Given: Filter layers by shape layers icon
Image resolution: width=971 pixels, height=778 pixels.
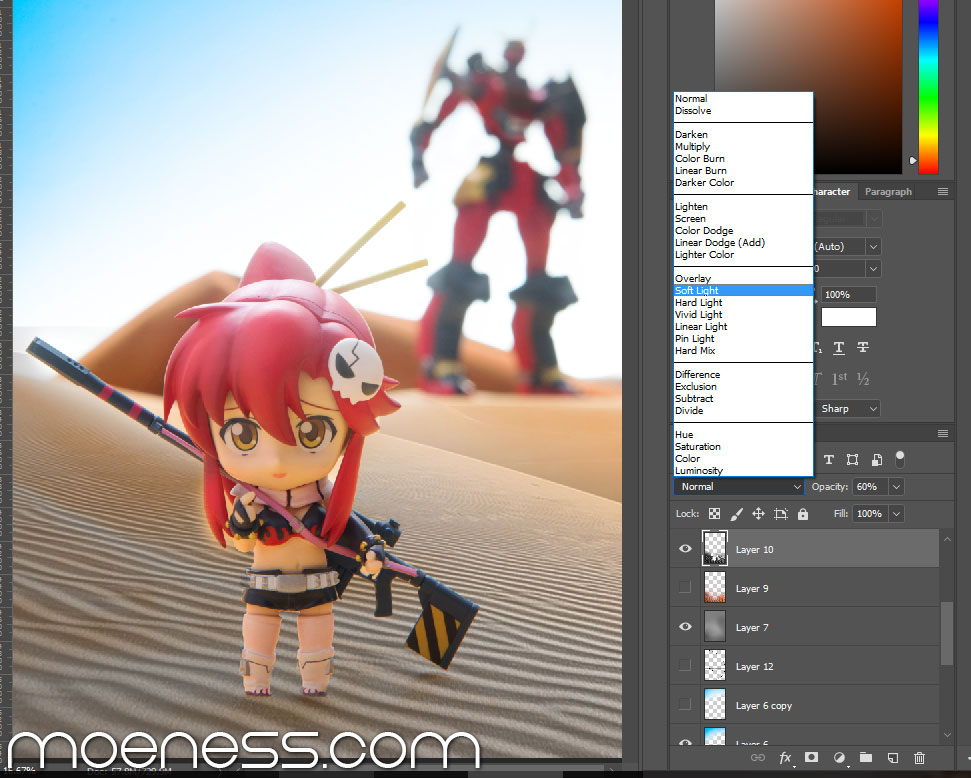Looking at the screenshot, I should tap(853, 459).
